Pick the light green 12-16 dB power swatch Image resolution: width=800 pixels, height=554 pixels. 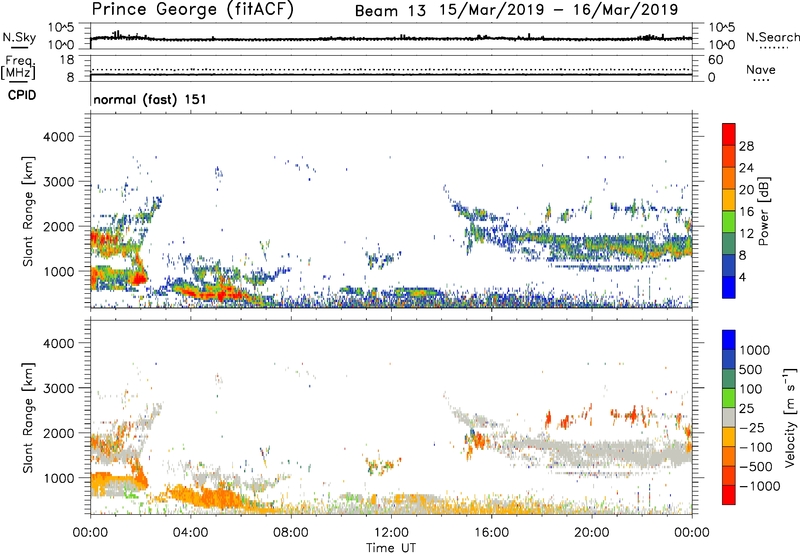tap(729, 222)
